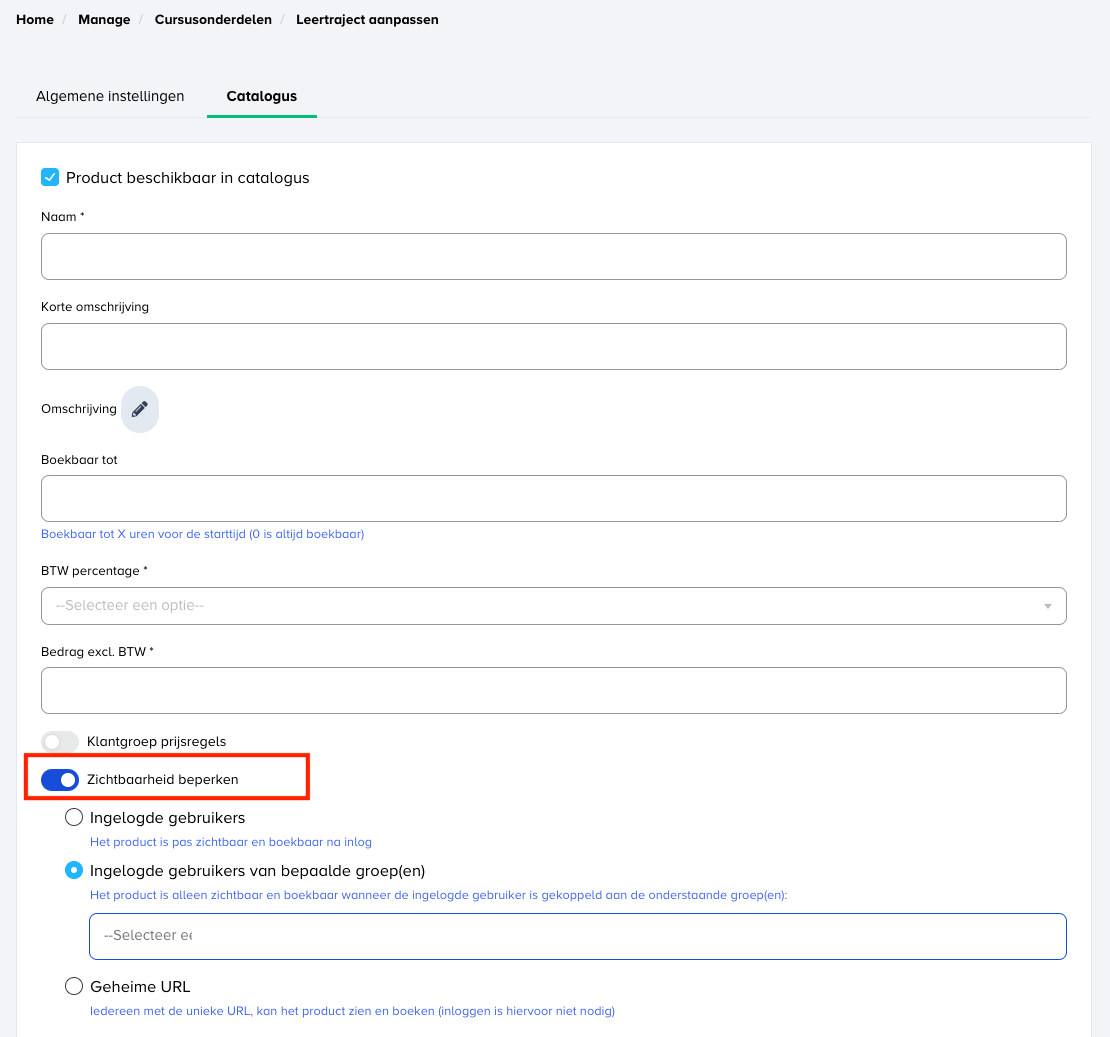Choose Ingelogde gebruikers van bepaalde groep(en) radio

[74, 871]
